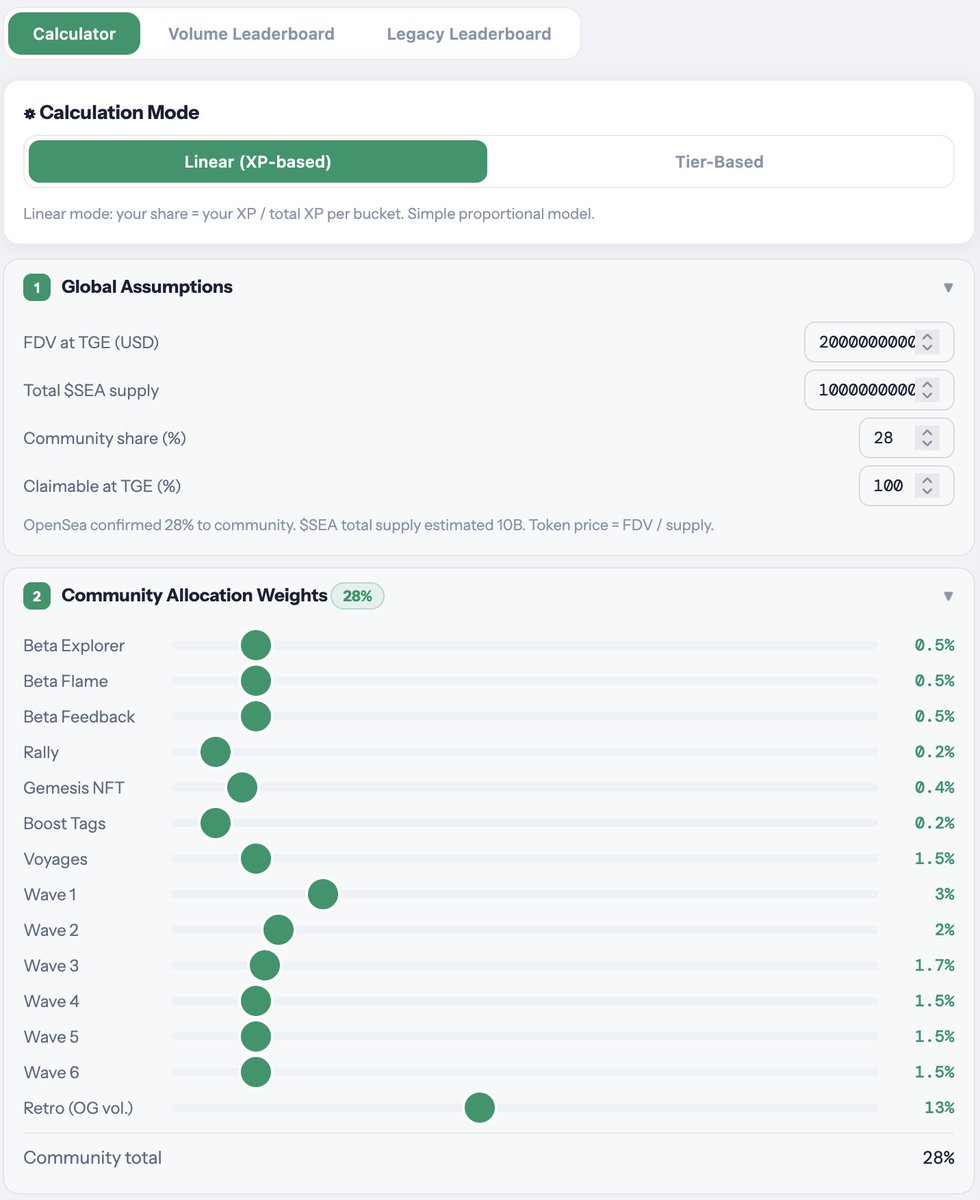The width and height of the screenshot is (980, 1200).
Task: Click the Total $SEA supply stepper arrows
Action: click(928, 390)
